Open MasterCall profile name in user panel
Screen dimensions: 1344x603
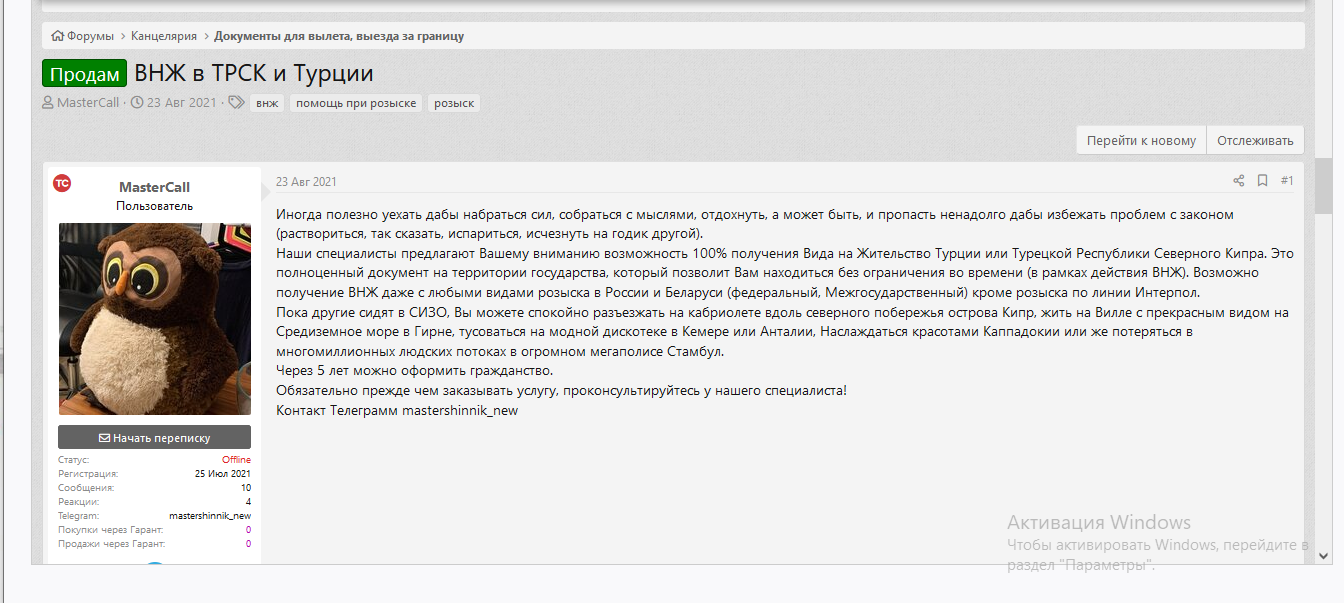(154, 187)
